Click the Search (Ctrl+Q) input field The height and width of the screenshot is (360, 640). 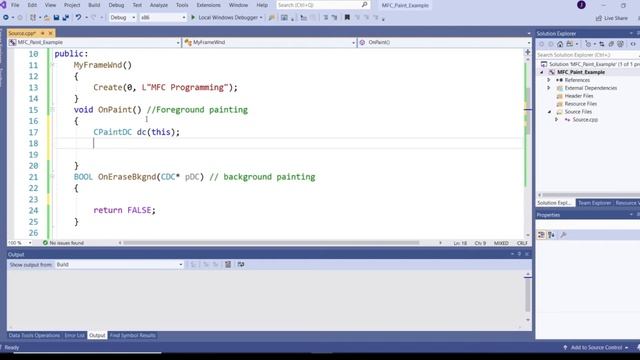pos(318,5)
